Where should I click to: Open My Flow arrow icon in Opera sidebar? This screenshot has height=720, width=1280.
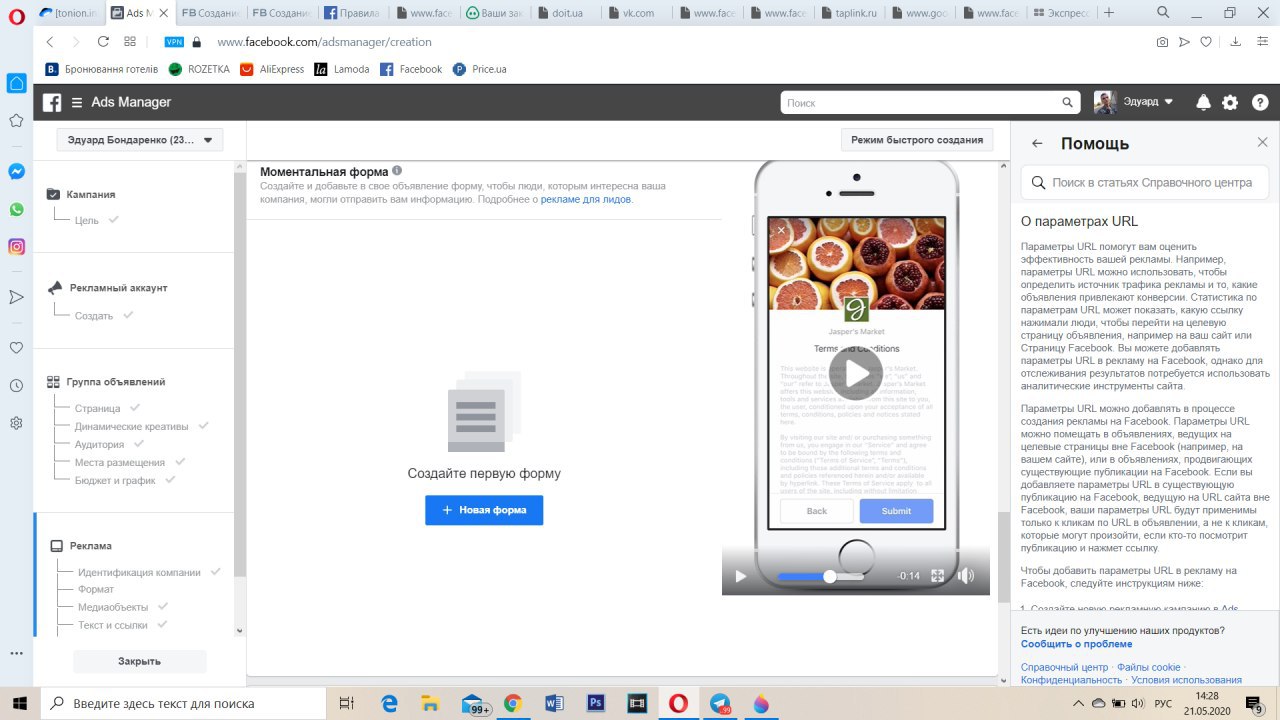[16, 297]
